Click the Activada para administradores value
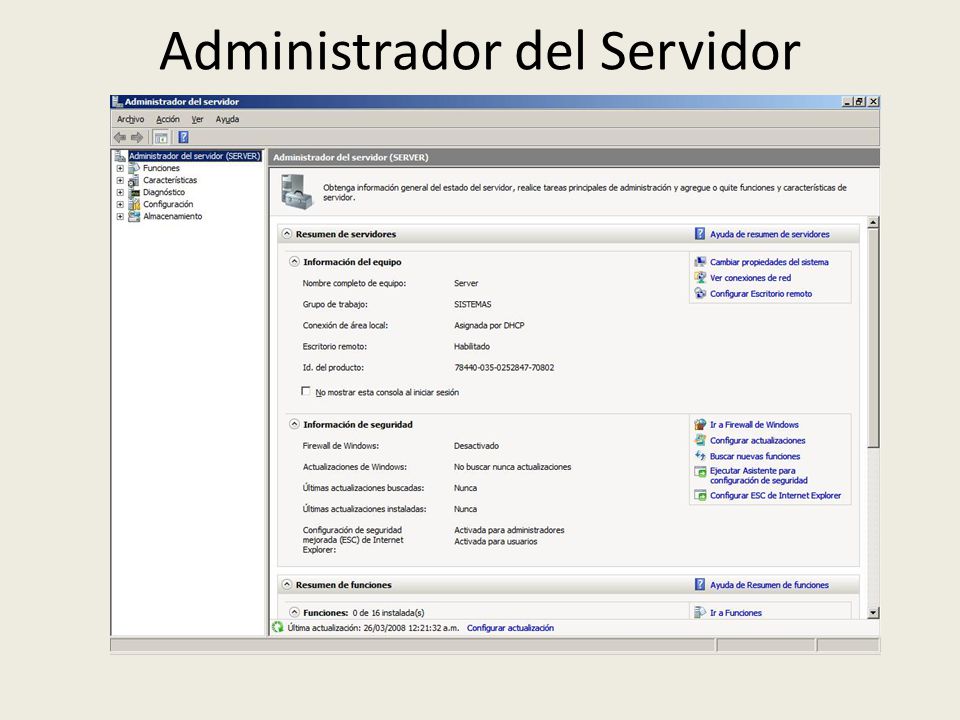This screenshot has height=720, width=960. [509, 530]
